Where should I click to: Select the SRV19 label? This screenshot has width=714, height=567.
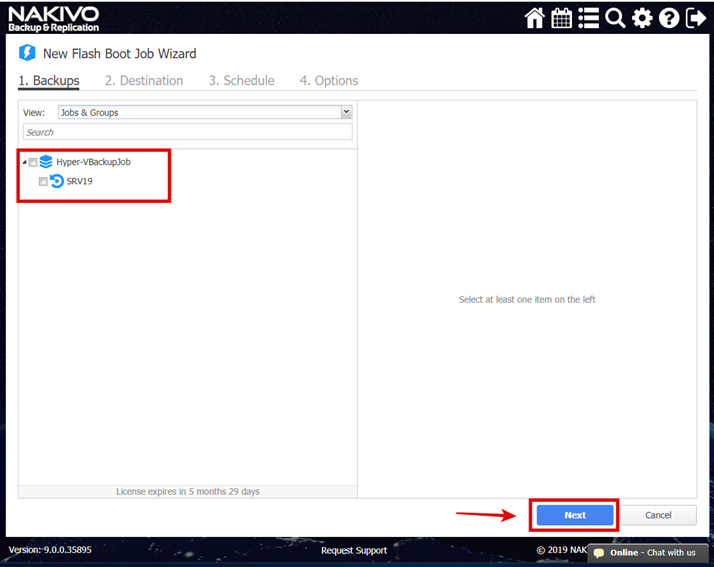(x=79, y=181)
